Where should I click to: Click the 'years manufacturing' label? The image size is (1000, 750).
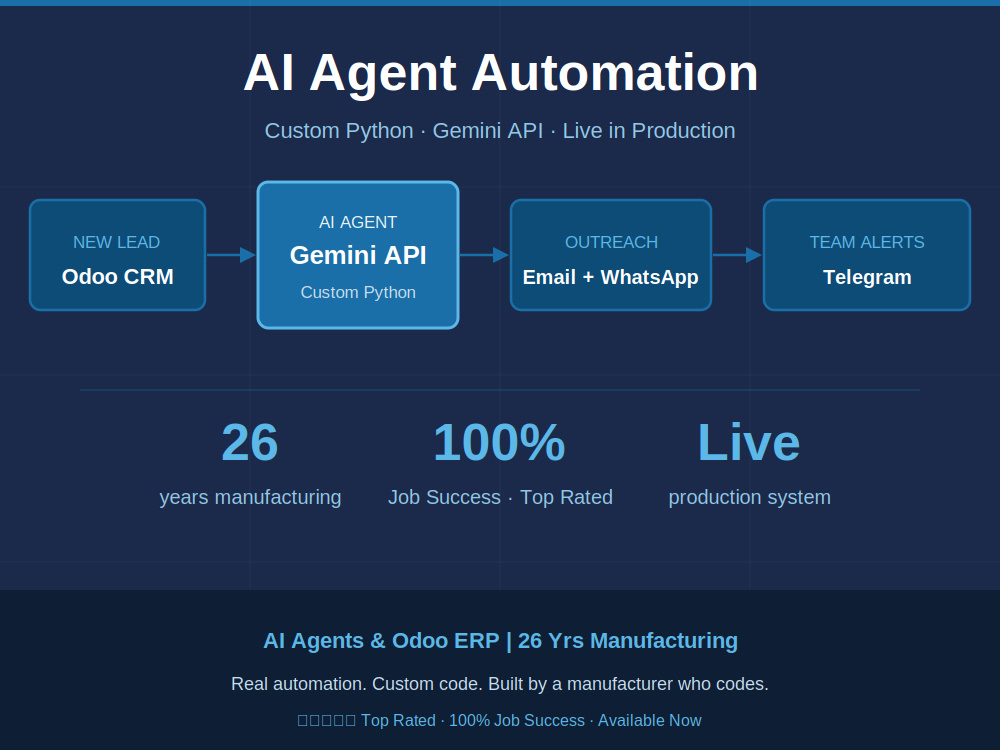[250, 497]
